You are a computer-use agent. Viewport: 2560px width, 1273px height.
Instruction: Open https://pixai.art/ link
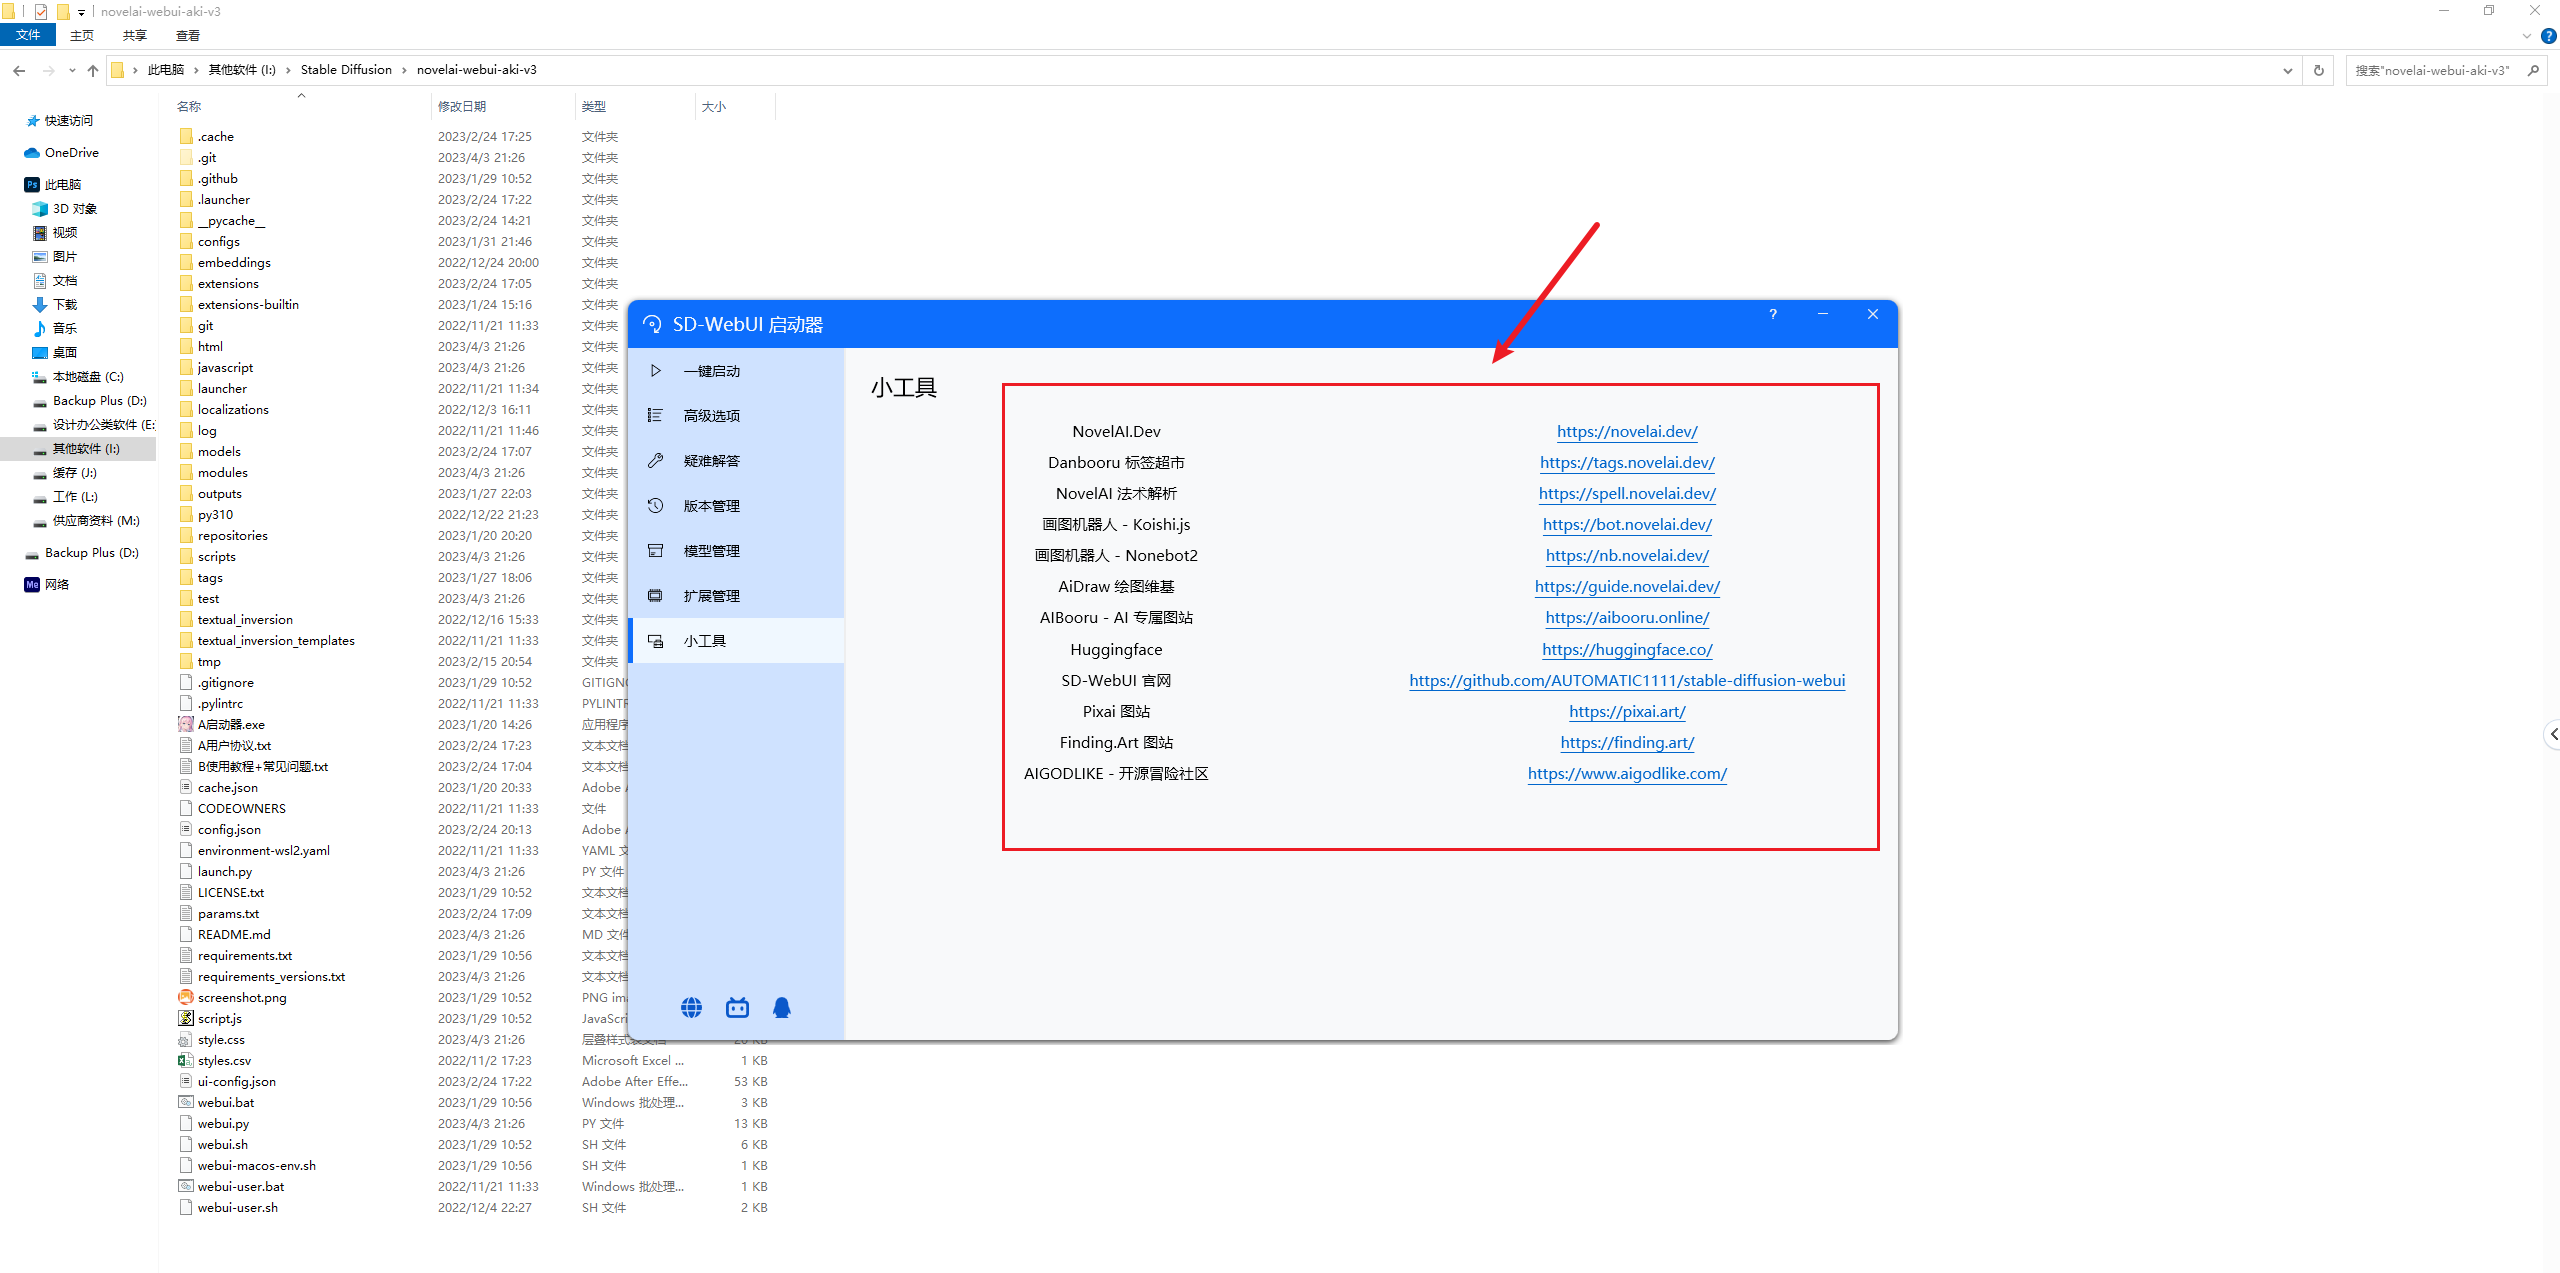tap(1627, 711)
